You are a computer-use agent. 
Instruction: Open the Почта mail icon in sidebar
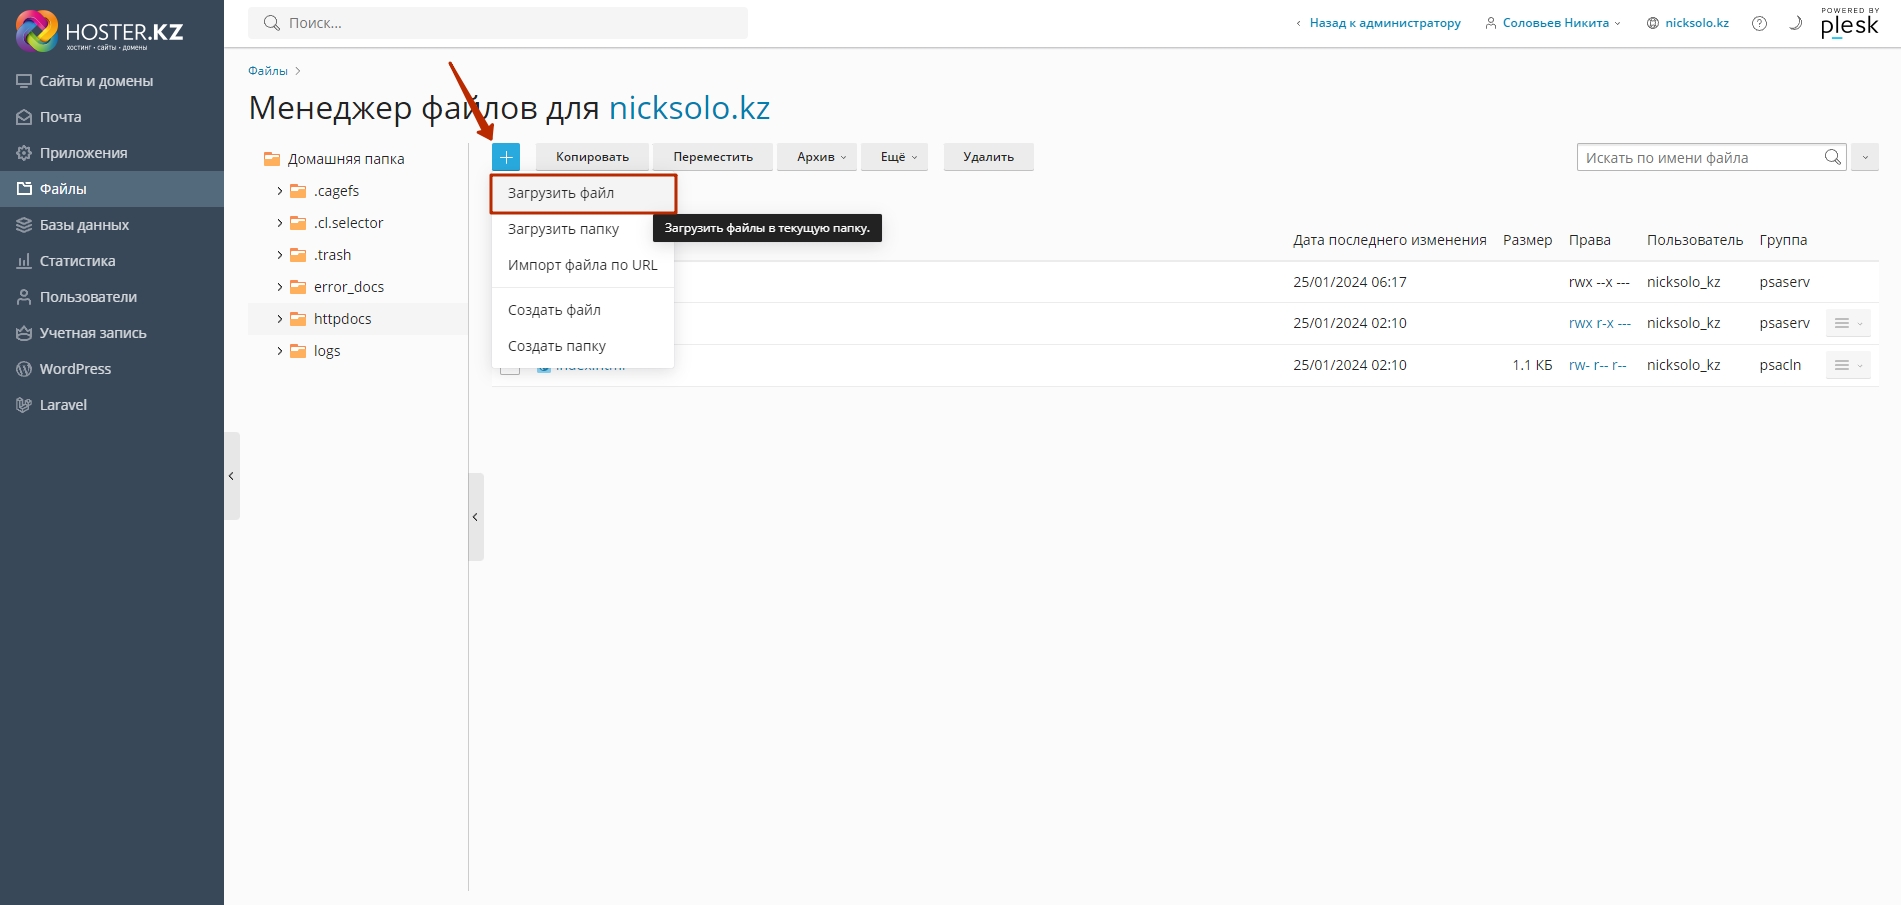[24, 117]
